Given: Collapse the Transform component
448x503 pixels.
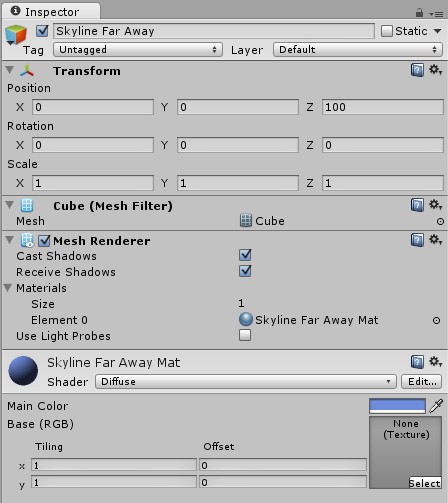Looking at the screenshot, I should click(x=9, y=70).
